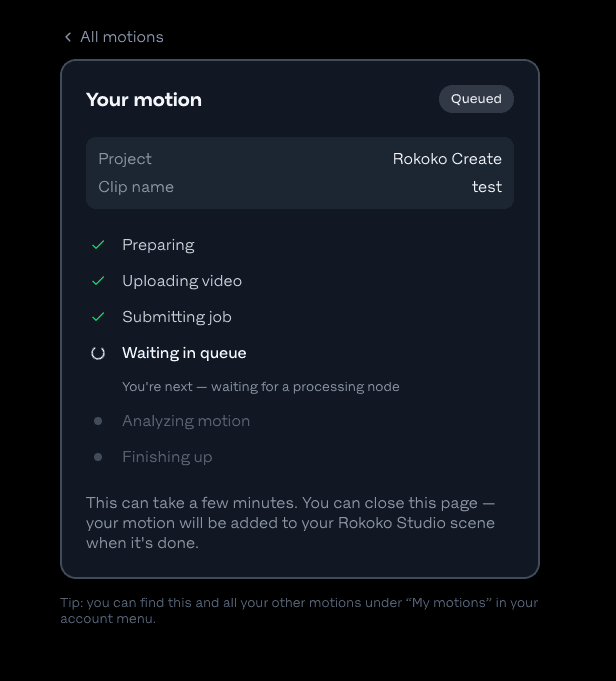This screenshot has height=681, width=616.
Task: Click the Queued status badge
Action: 476,99
